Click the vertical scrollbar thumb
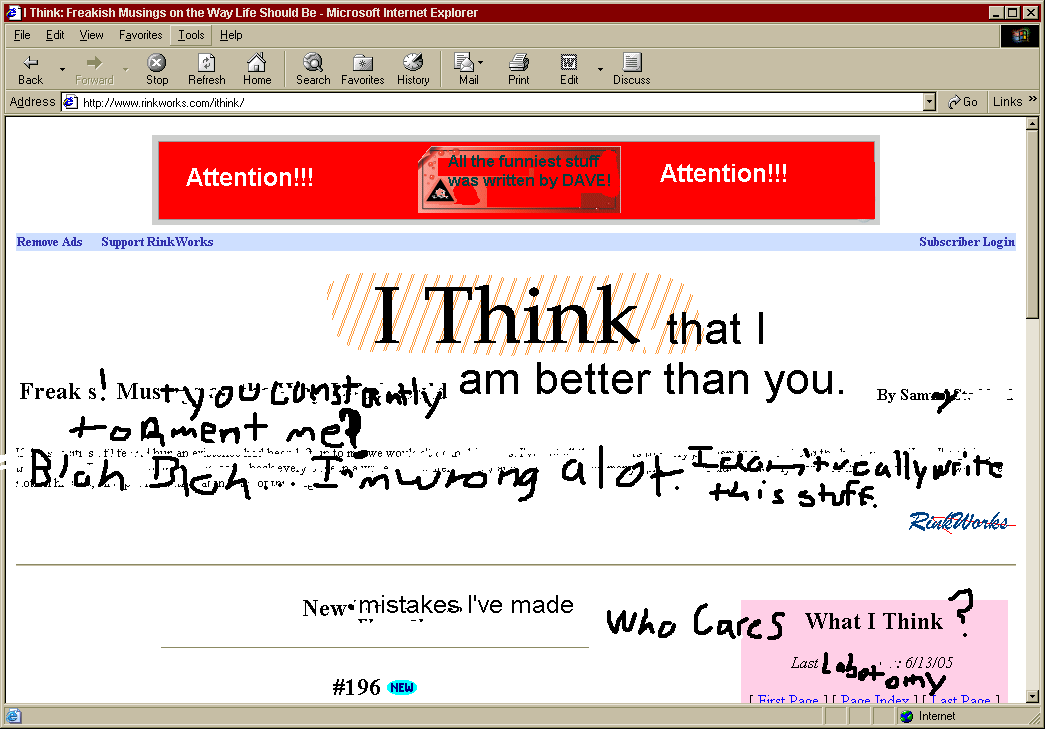Image resolution: width=1045 pixels, height=729 pixels. (x=1032, y=224)
